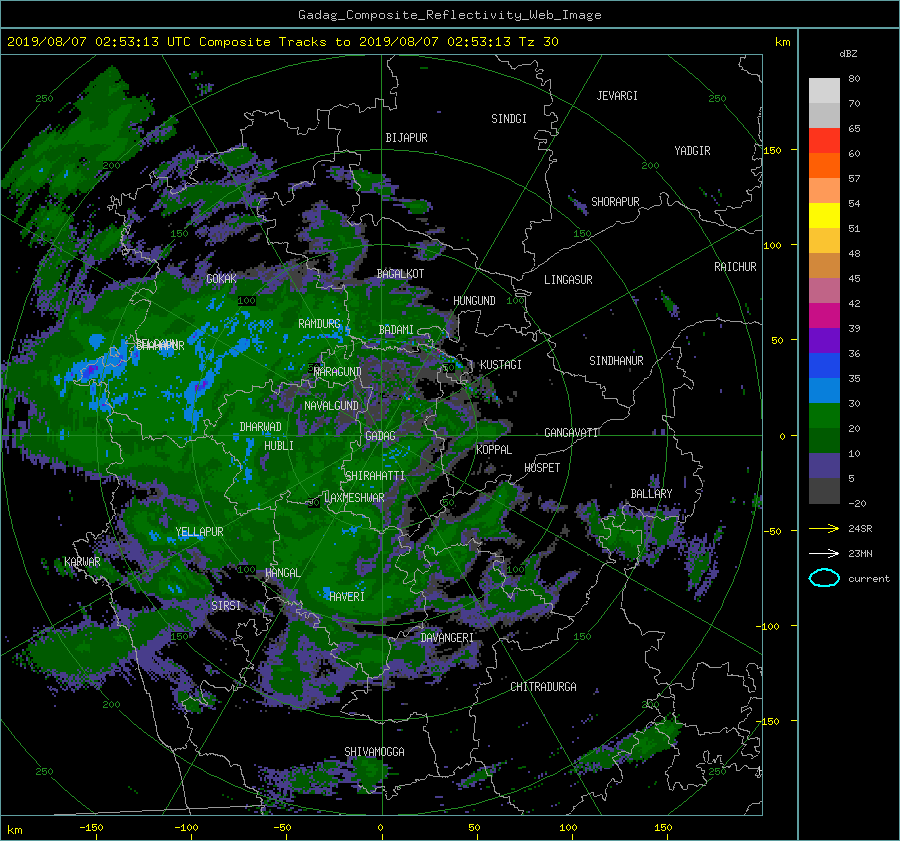900x841 pixels.
Task: Click the SHIVAMOGGA city label
Action: point(374,751)
